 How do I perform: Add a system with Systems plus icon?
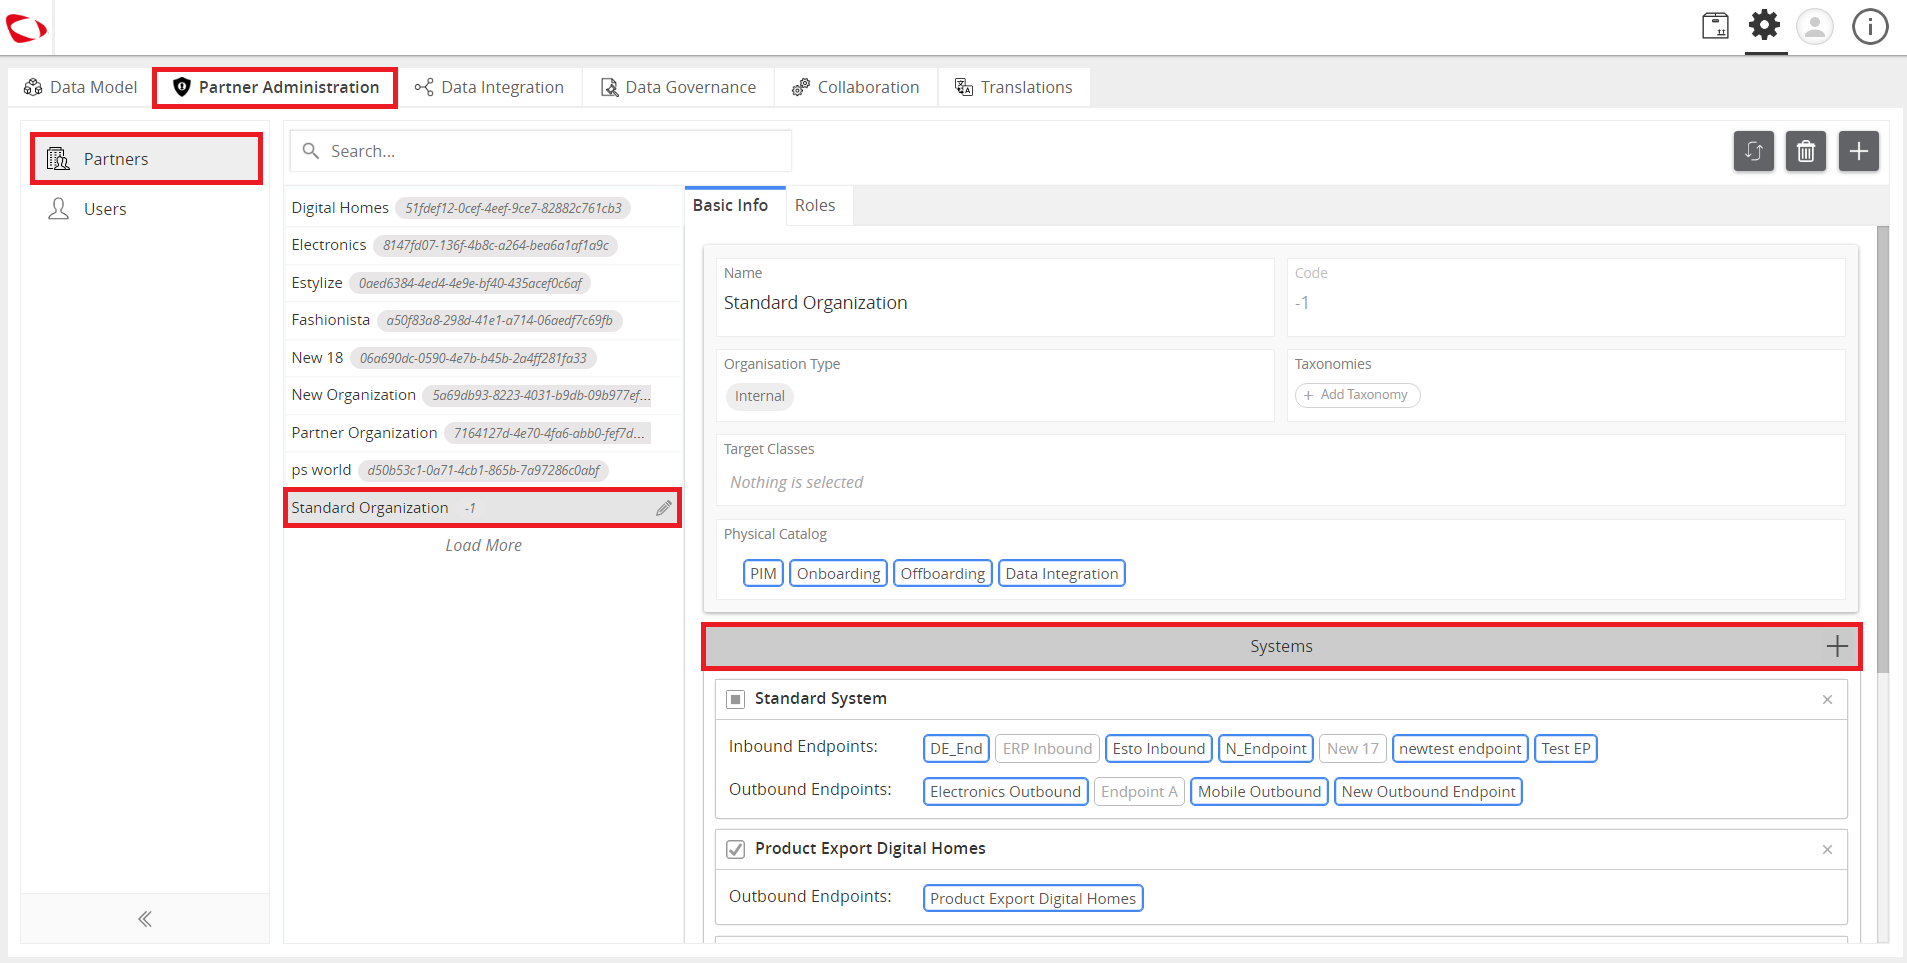pos(1837,646)
